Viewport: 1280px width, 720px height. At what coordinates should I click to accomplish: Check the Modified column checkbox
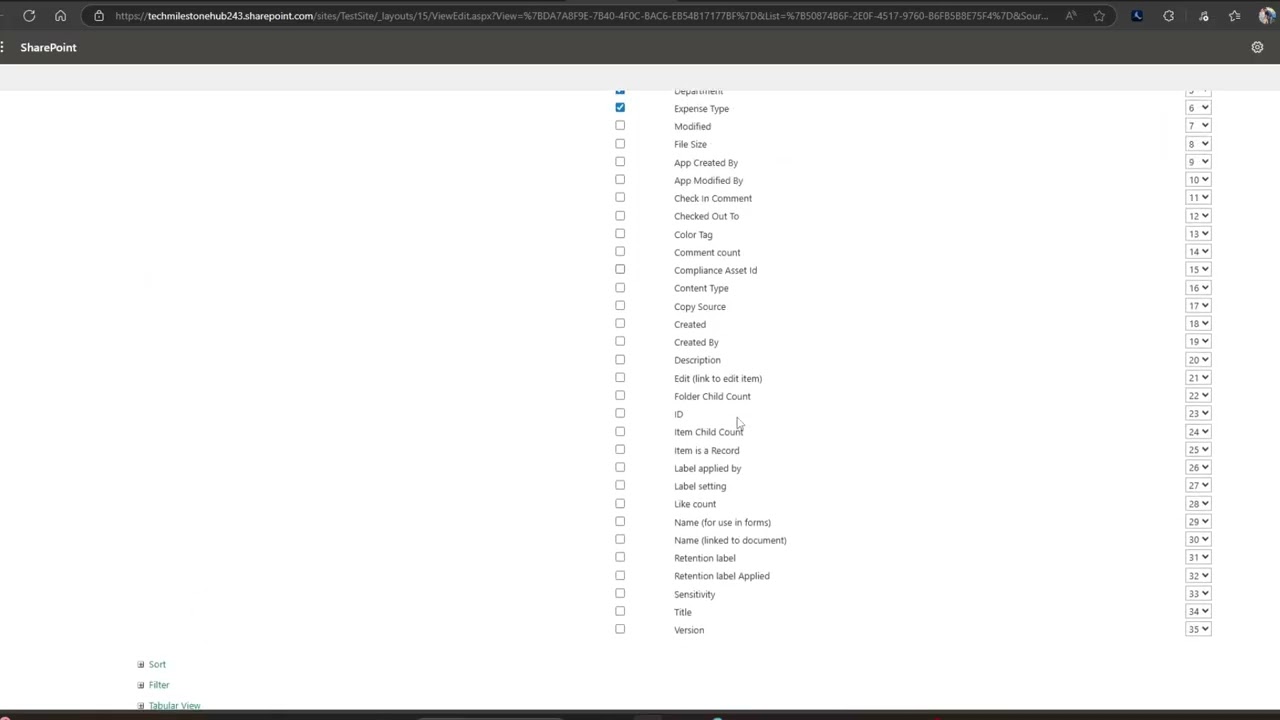tap(620, 126)
